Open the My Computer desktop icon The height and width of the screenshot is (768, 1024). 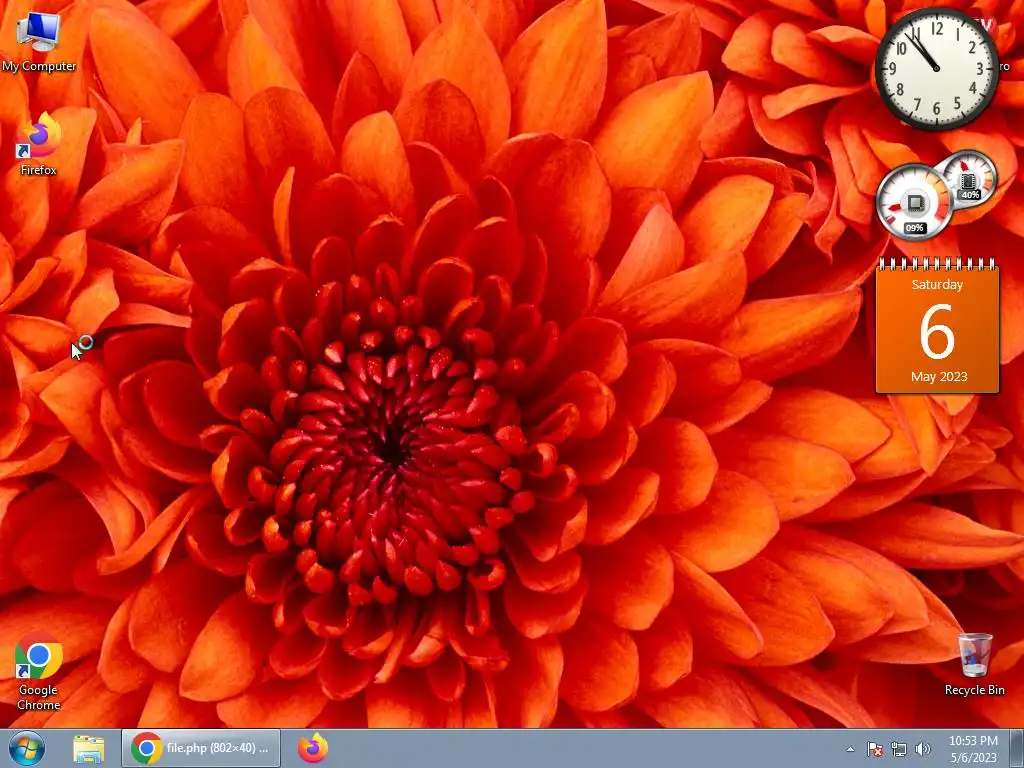click(39, 42)
